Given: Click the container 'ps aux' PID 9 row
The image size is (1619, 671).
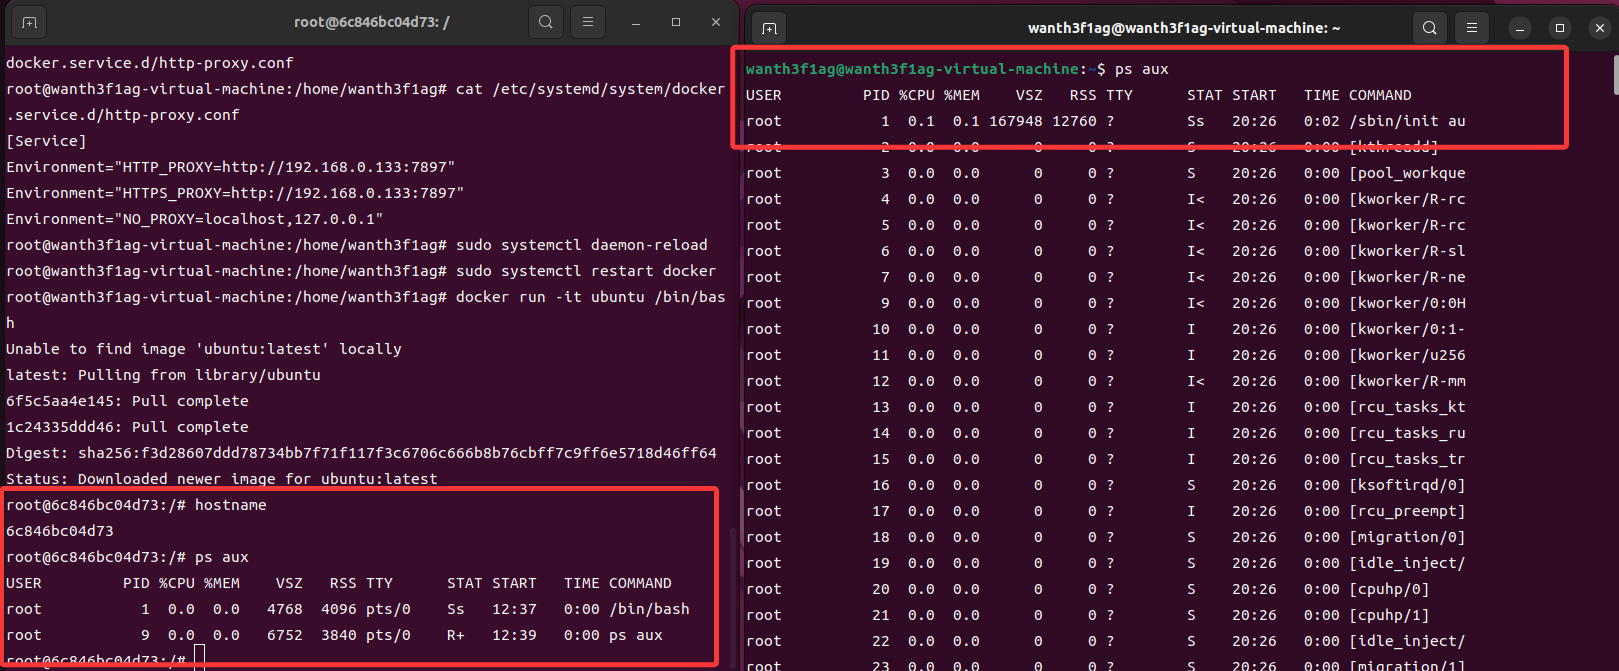Looking at the screenshot, I should point(334,635).
